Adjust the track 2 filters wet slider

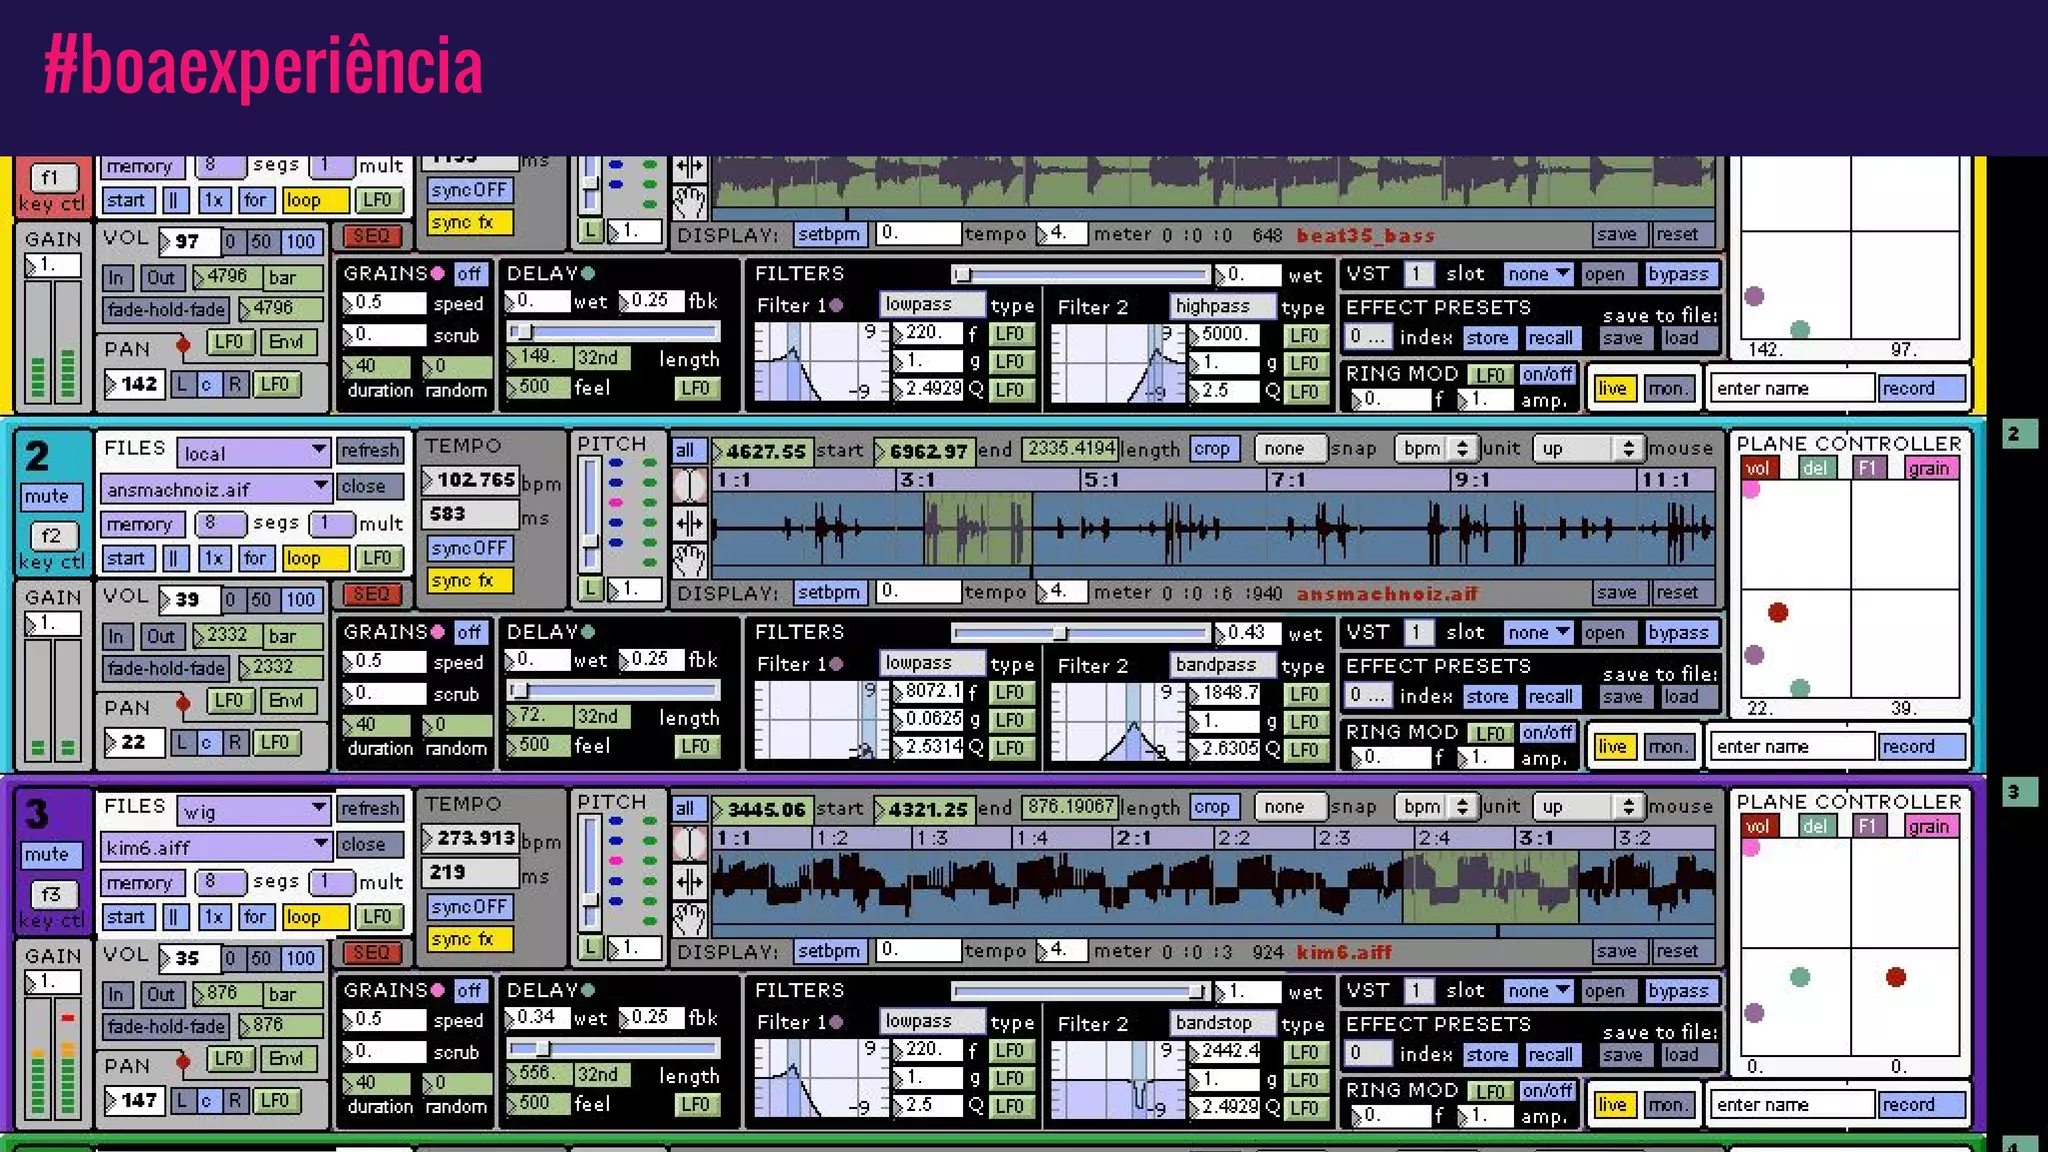[1060, 633]
